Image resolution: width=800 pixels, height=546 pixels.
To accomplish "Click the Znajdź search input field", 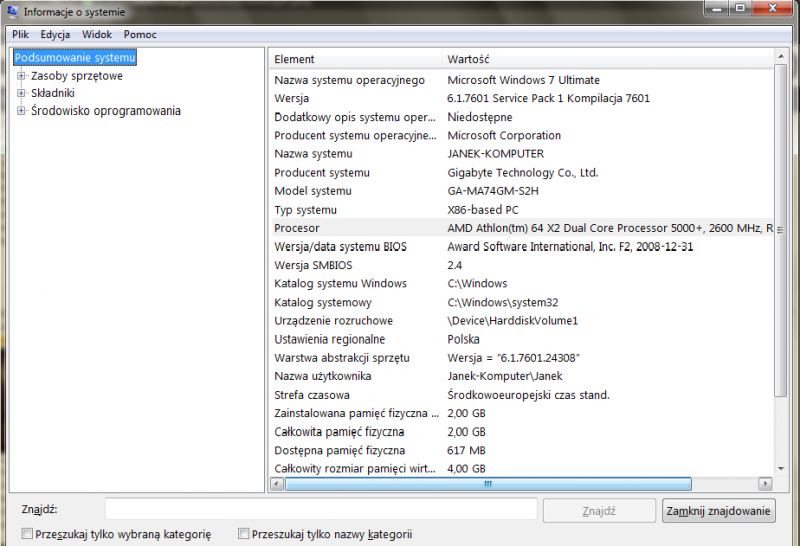I will tap(321, 509).
